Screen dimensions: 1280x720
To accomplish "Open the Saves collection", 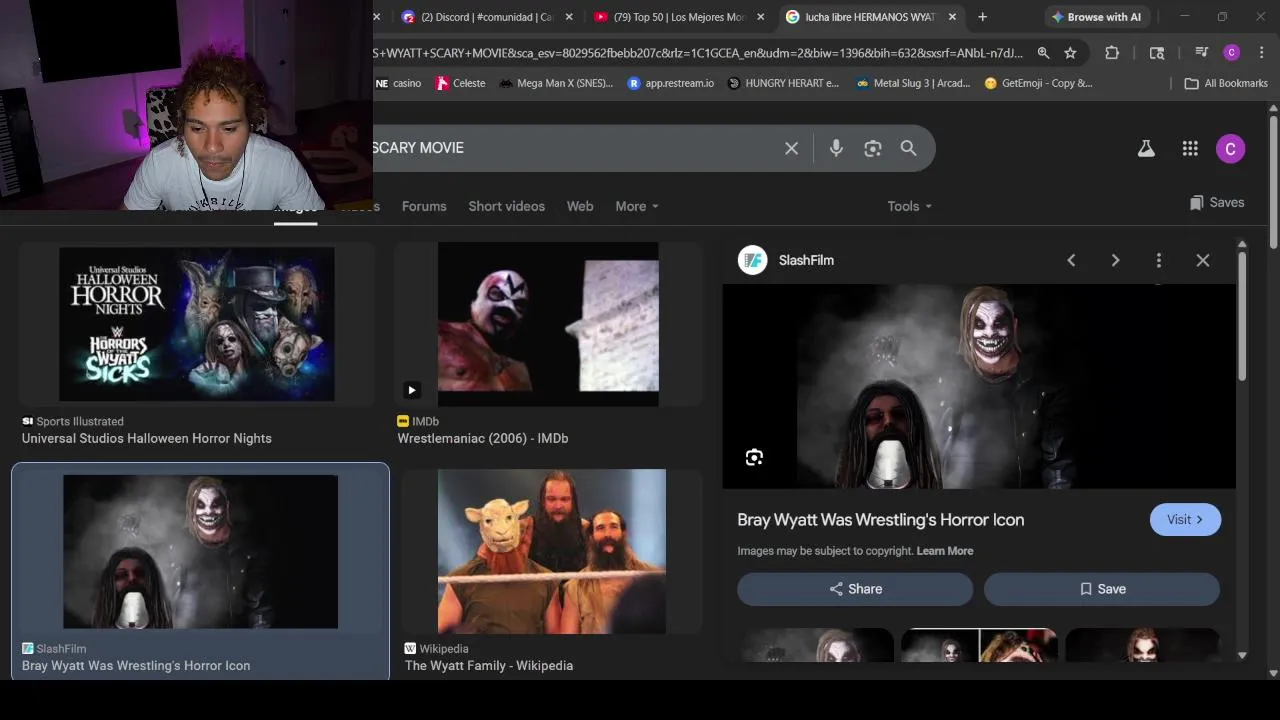I will pyautogui.click(x=1217, y=202).
